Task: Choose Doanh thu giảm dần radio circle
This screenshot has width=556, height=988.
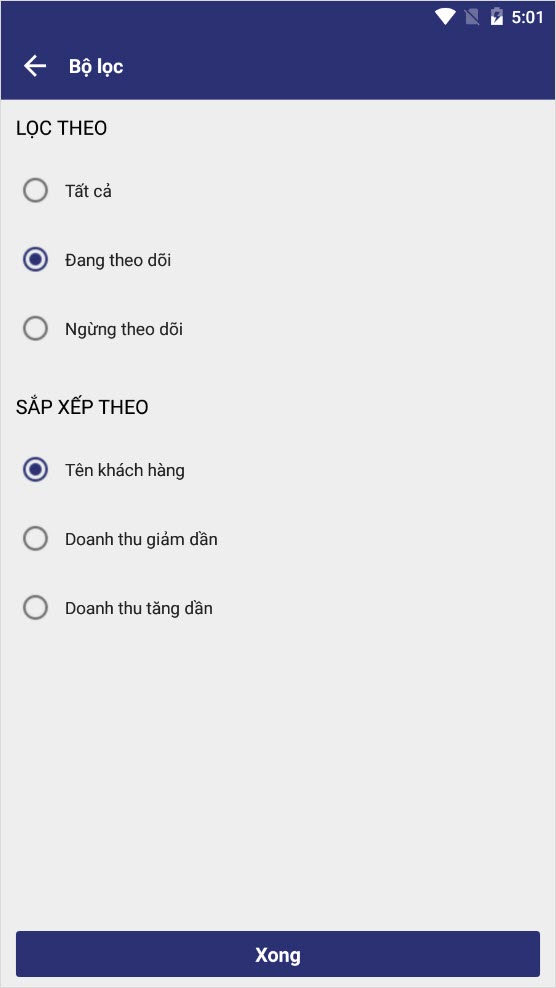Action: tap(35, 539)
